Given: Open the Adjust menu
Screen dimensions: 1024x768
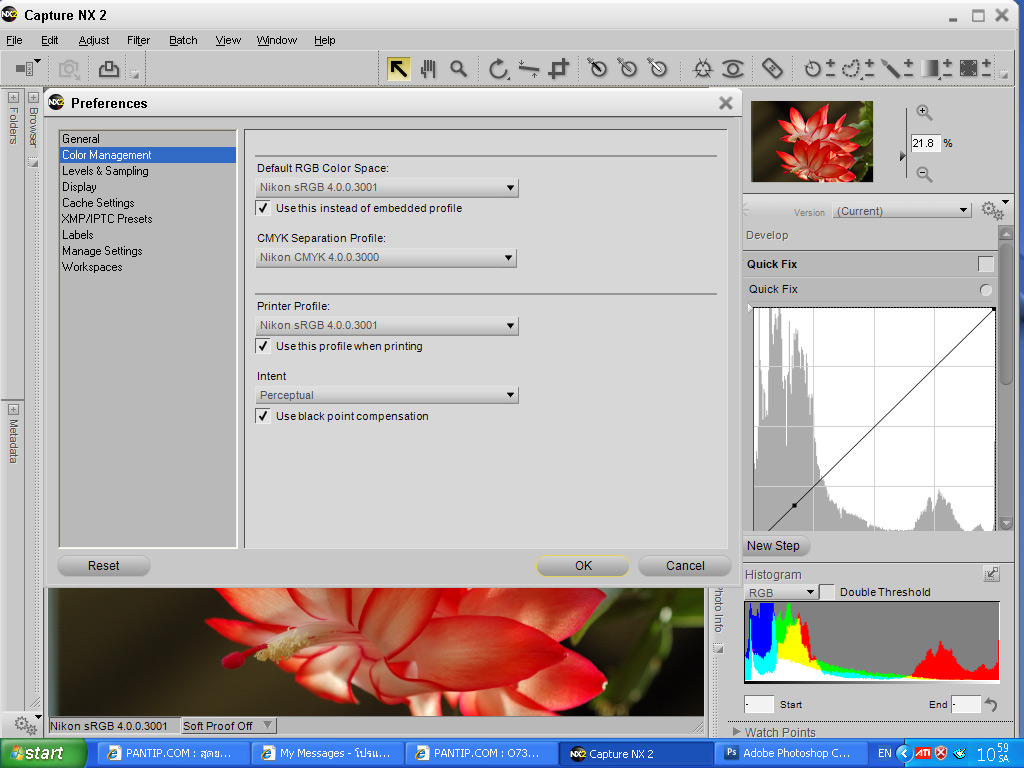Looking at the screenshot, I should 93,40.
